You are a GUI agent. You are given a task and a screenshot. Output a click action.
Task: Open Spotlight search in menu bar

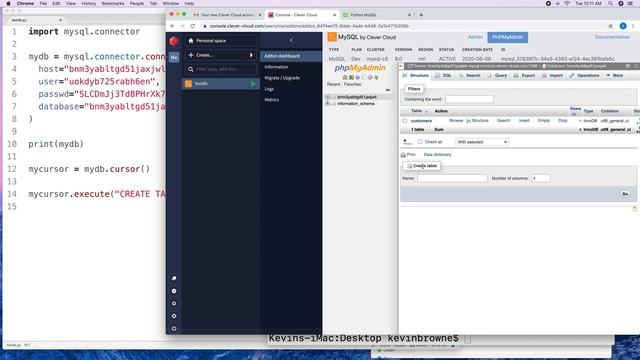click(x=610, y=3)
